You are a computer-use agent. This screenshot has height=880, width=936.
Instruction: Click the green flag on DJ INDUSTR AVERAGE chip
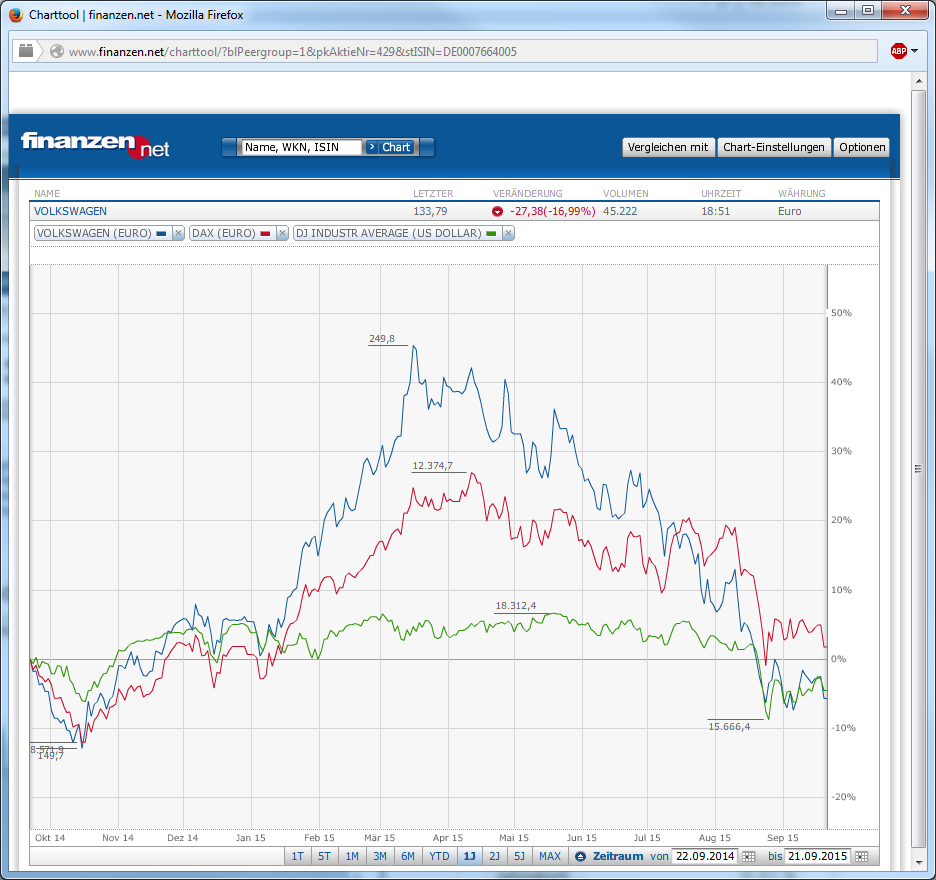point(490,233)
